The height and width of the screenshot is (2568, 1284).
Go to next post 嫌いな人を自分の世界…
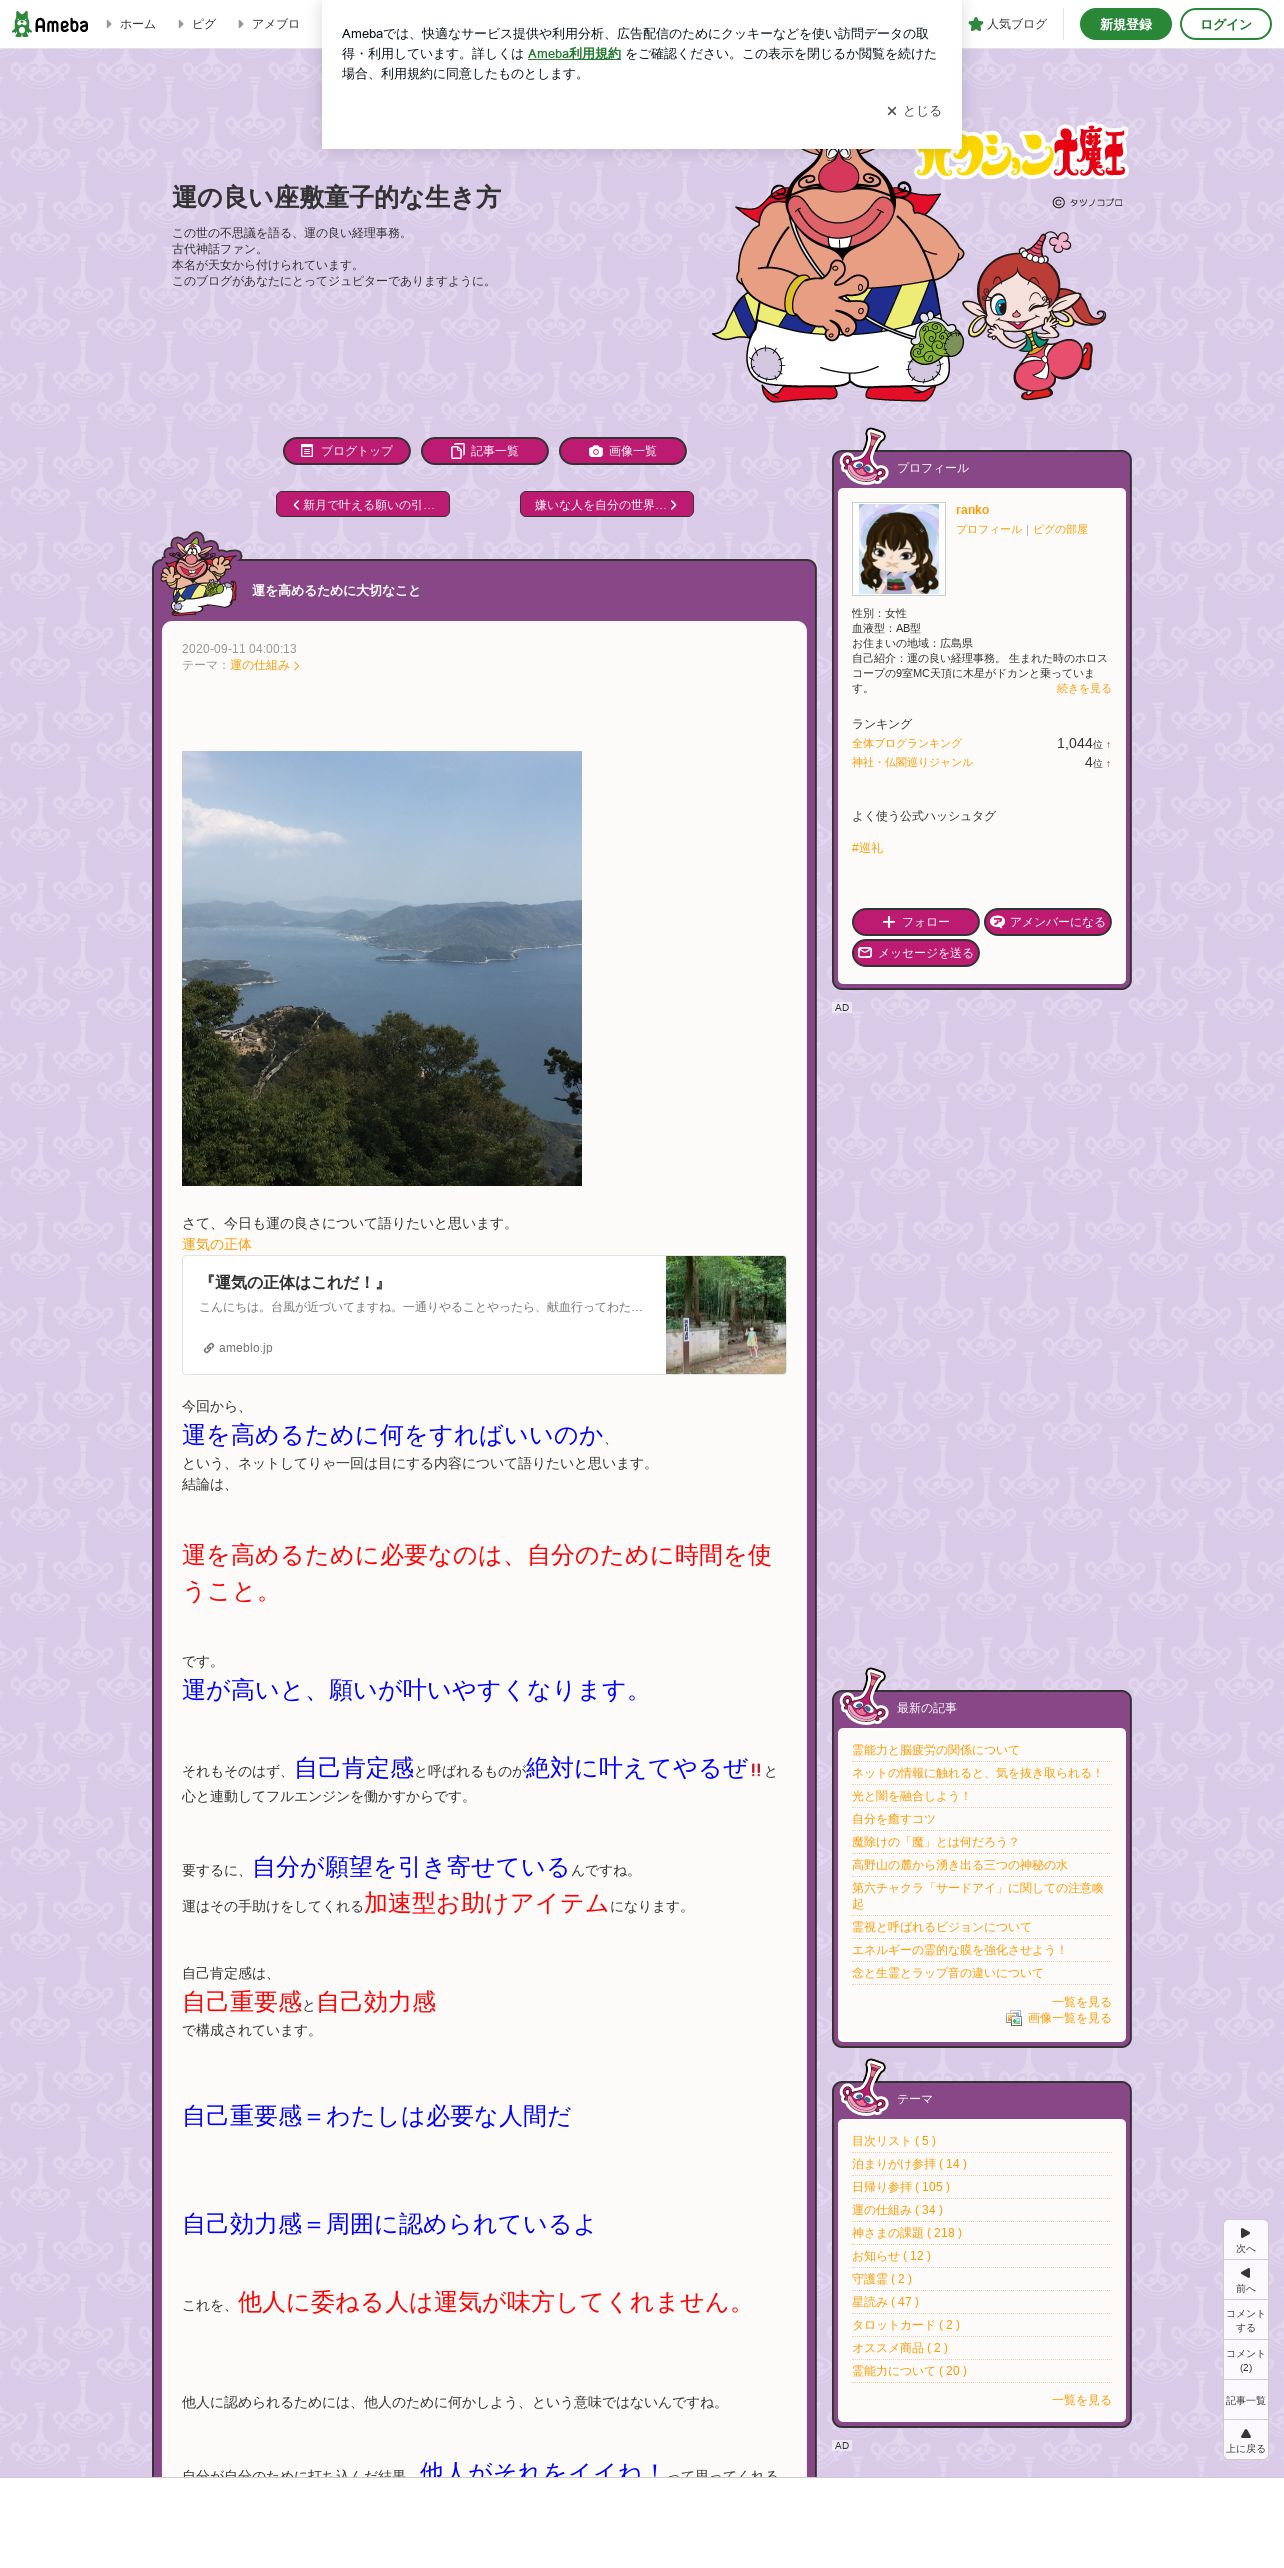(x=606, y=505)
